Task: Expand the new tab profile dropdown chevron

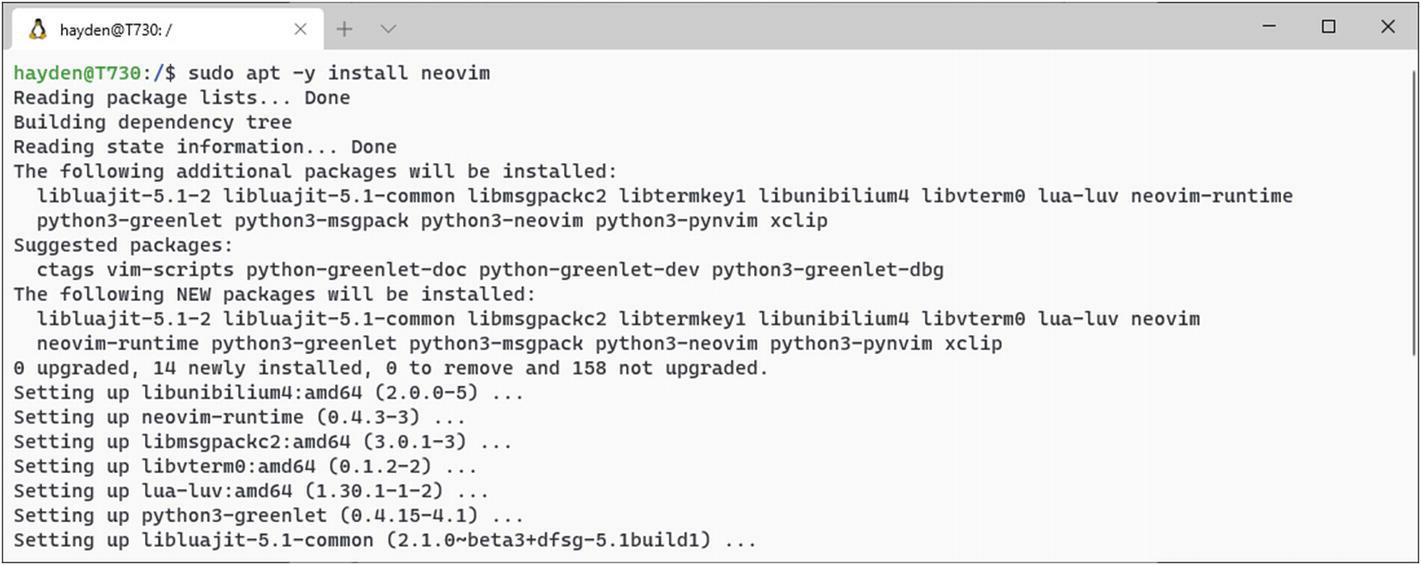Action: click(x=389, y=29)
